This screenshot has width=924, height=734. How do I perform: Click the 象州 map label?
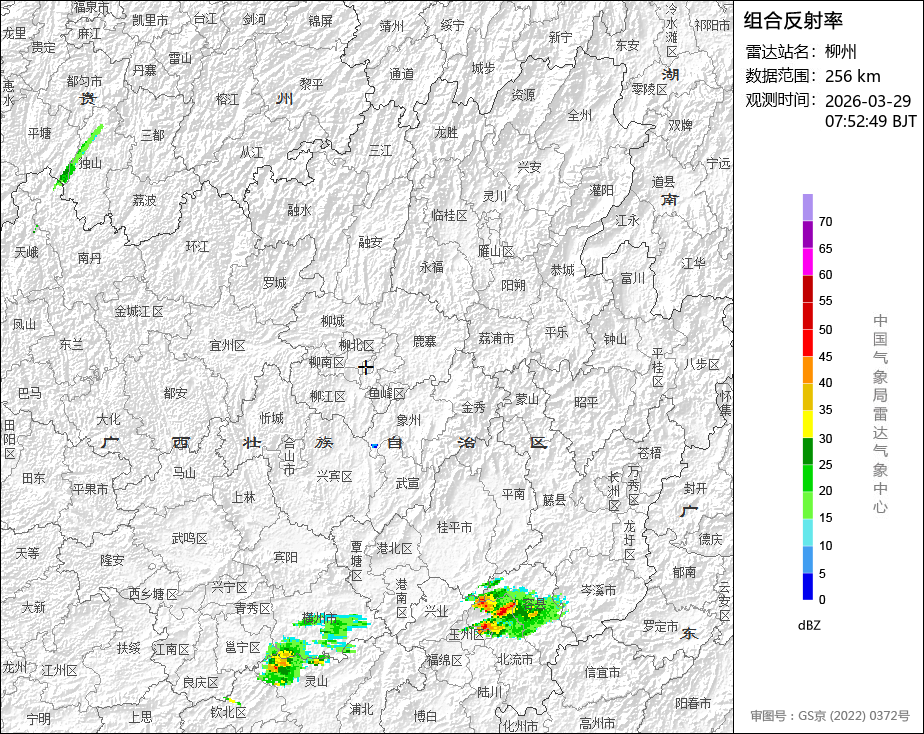409,420
